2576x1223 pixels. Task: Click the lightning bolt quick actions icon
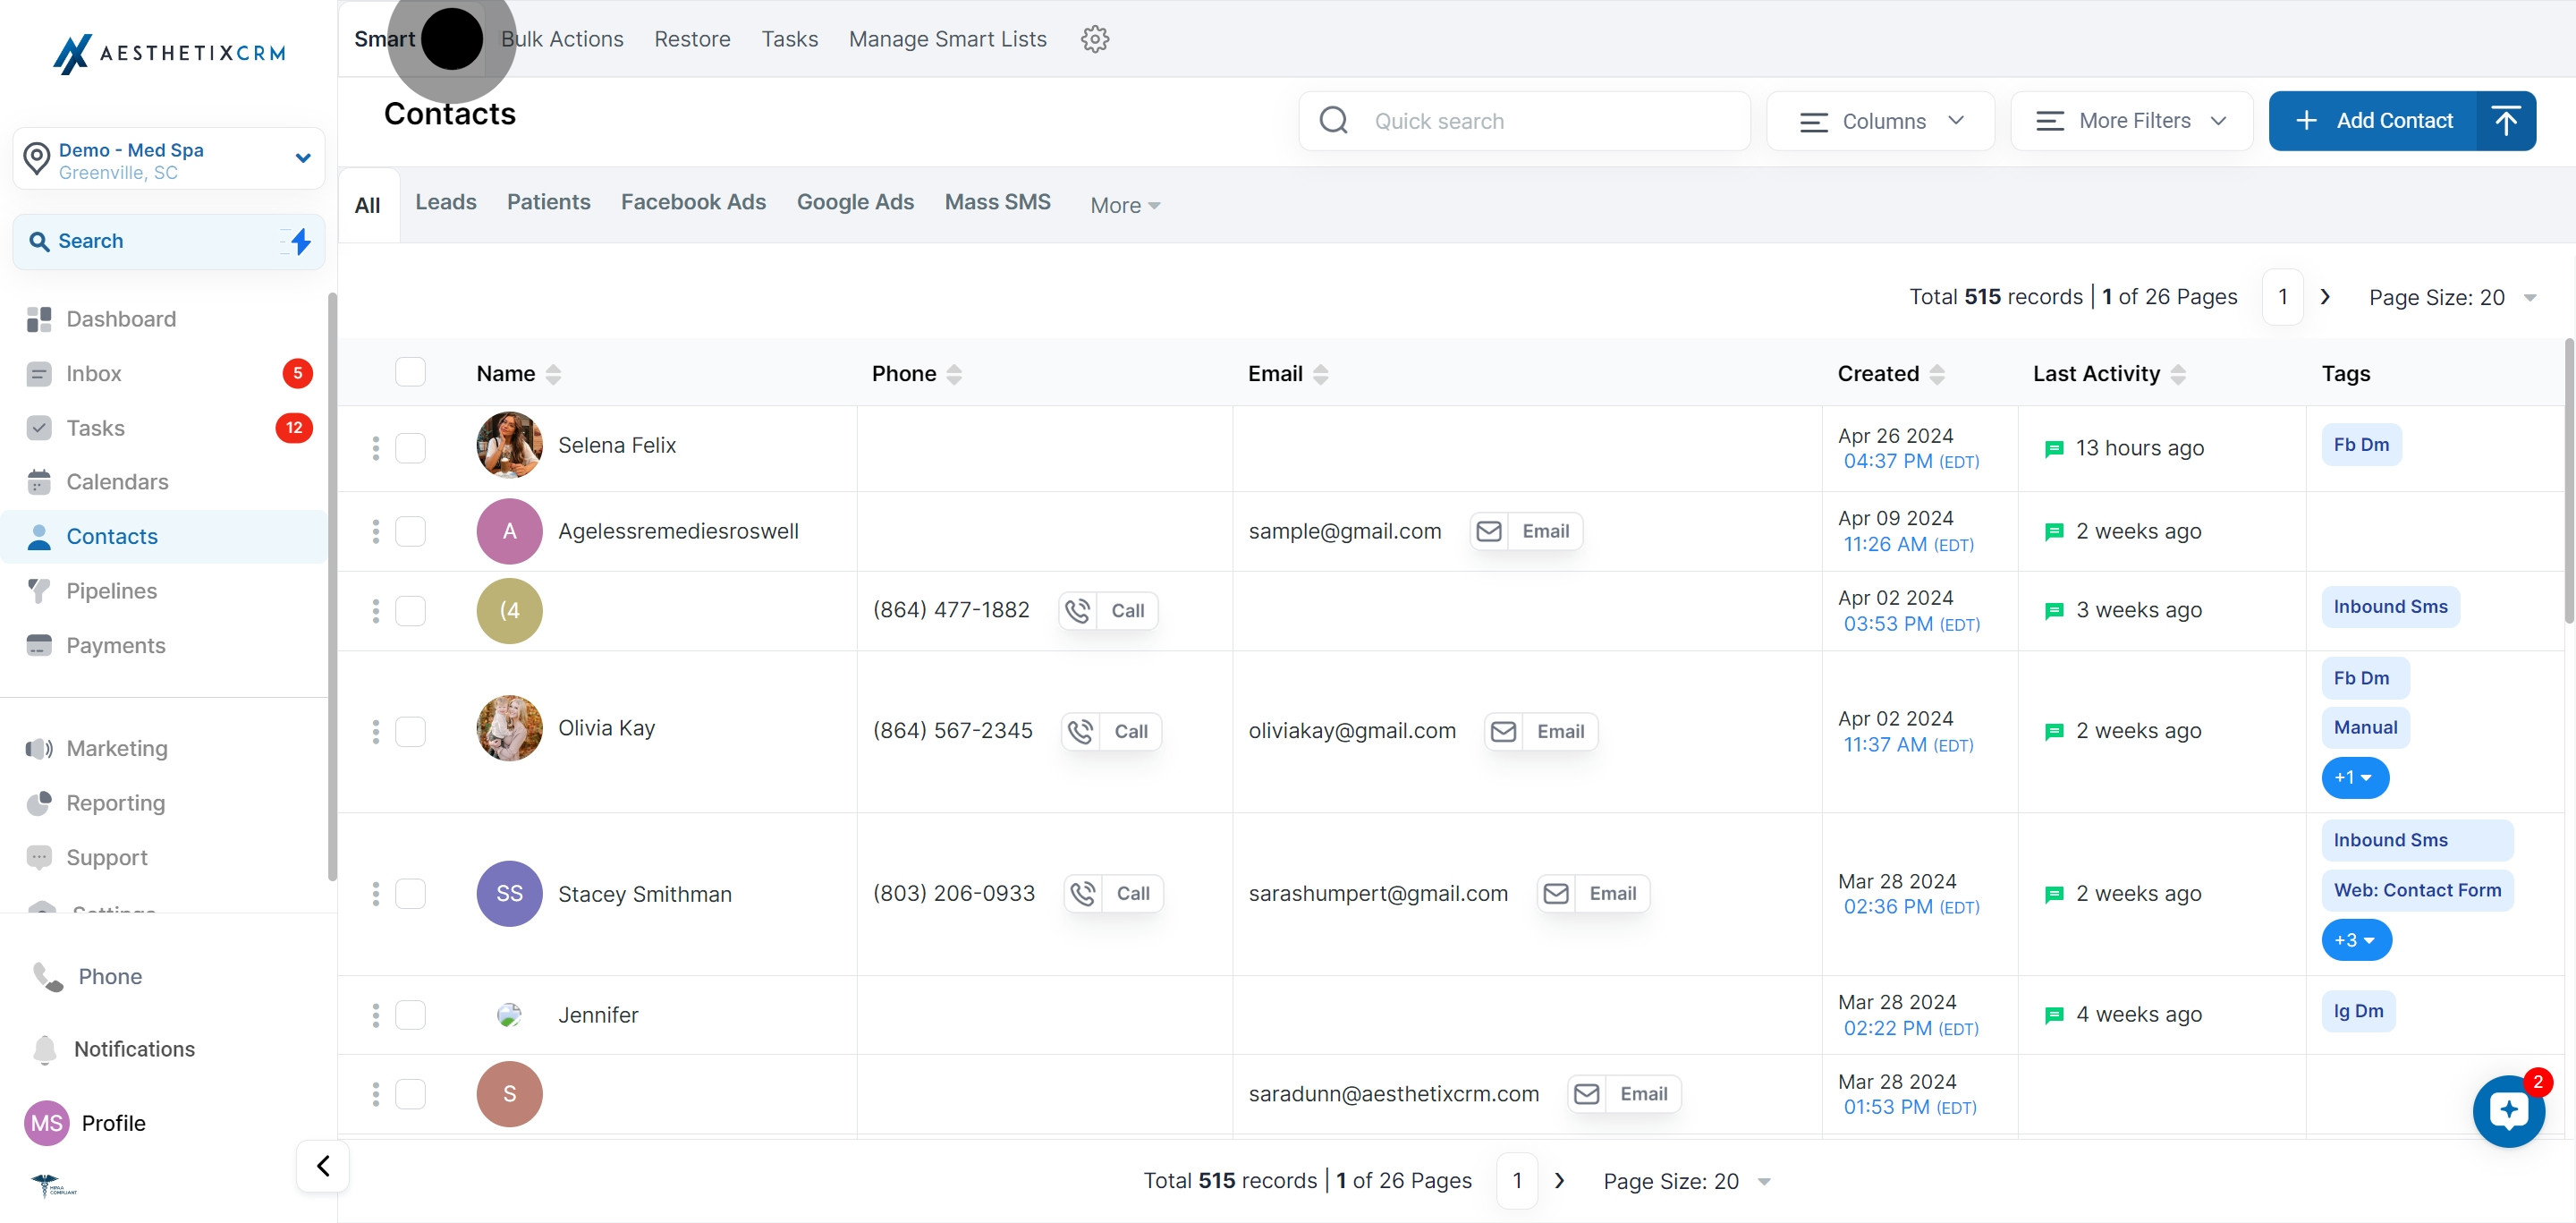[299, 241]
